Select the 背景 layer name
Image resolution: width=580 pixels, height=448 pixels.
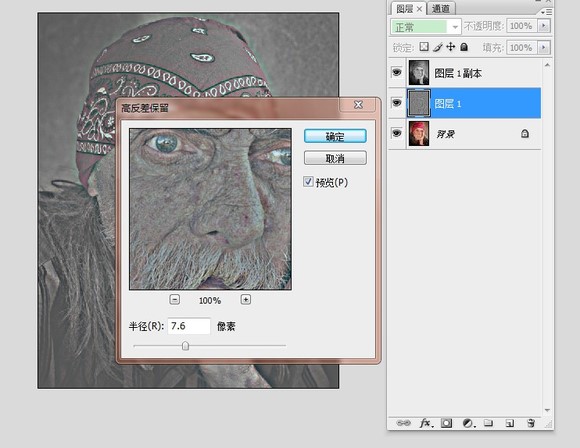tap(445, 134)
